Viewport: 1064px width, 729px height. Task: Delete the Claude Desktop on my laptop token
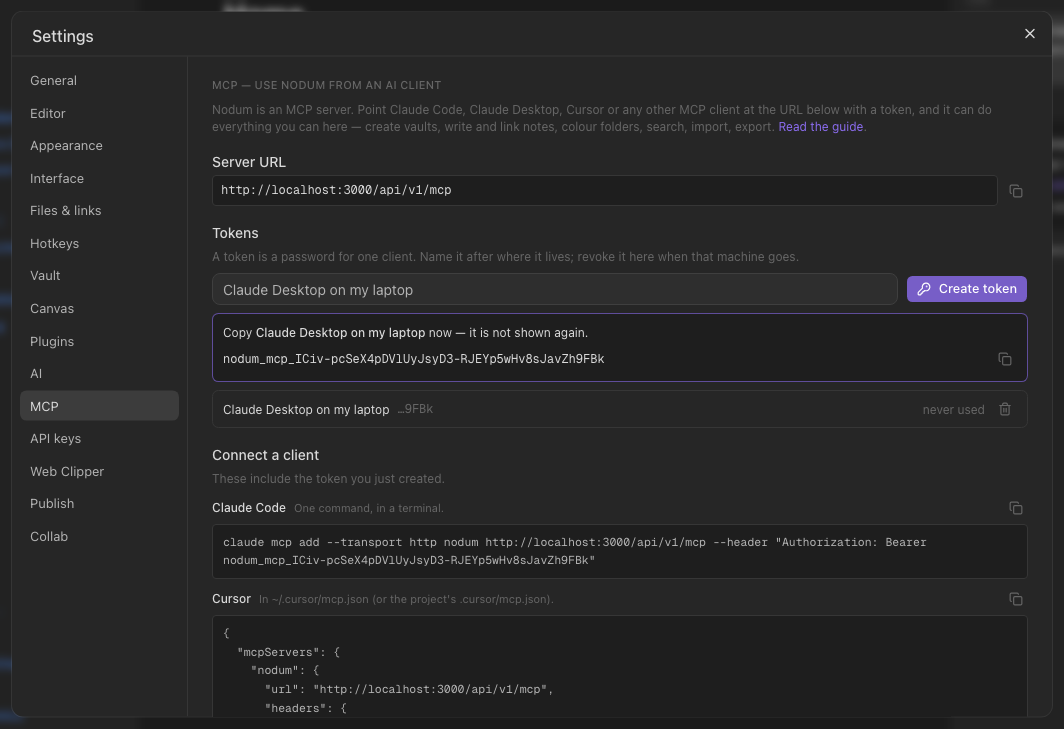[x=1005, y=409]
